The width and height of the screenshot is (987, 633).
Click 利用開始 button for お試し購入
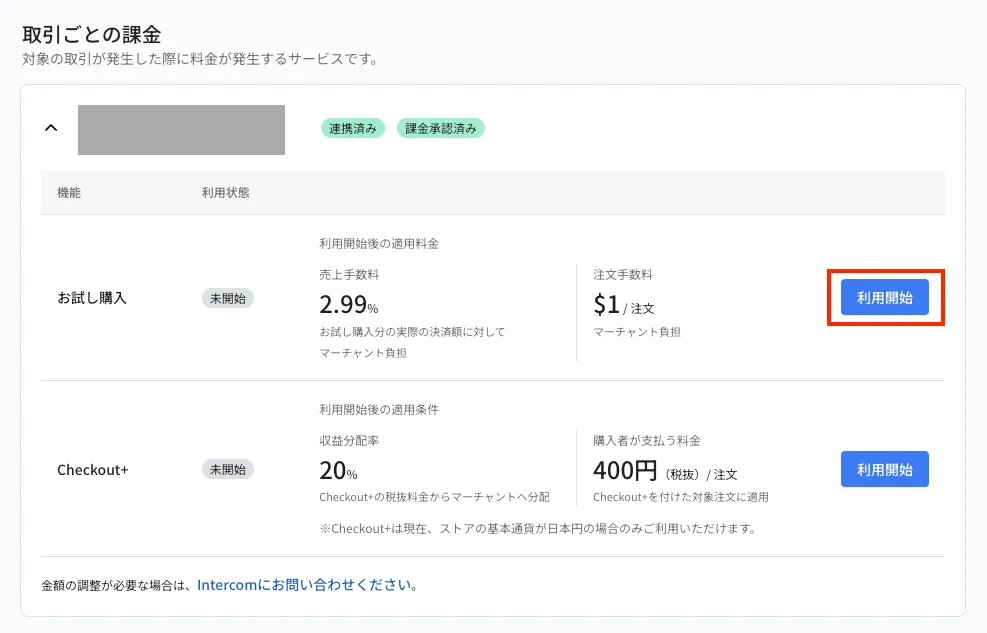[884, 298]
